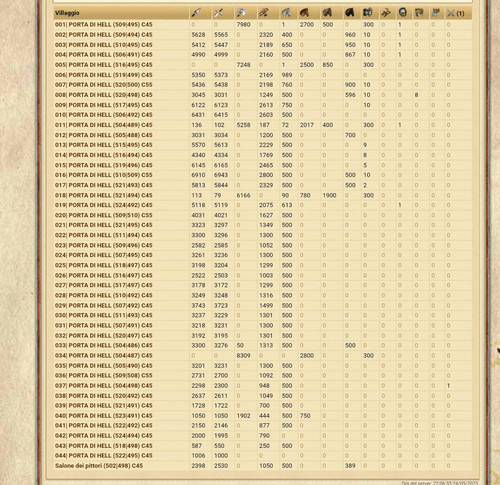This screenshot has height=485, width=500.
Task: Select spear count 6122 in village 009
Action: [x=198, y=105]
